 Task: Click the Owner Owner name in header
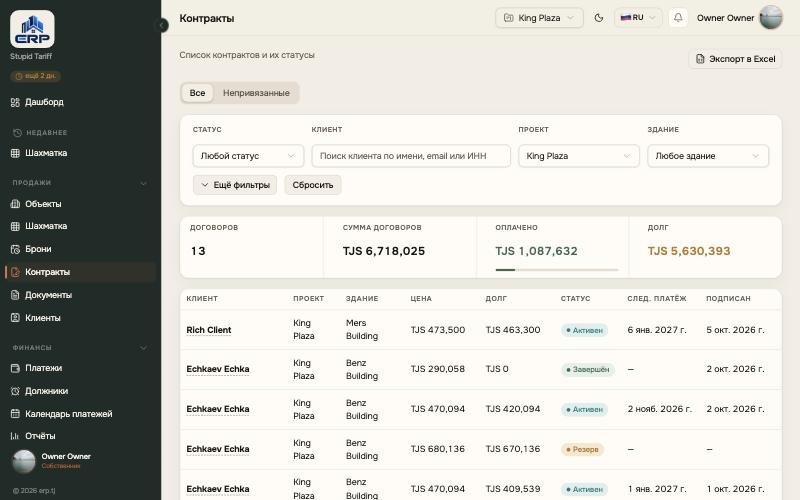click(x=725, y=18)
